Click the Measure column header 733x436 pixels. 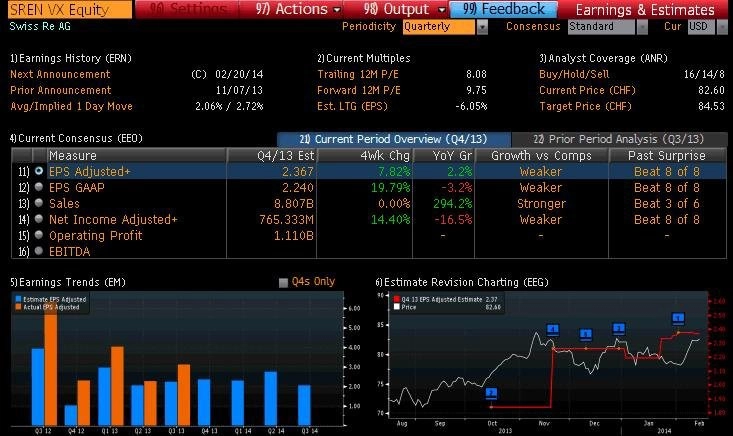(137, 156)
